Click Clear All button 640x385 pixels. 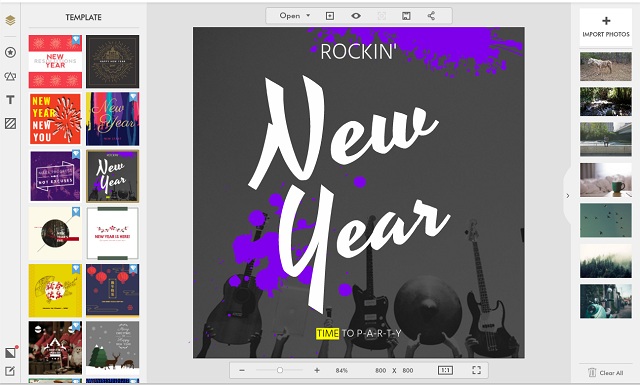pyautogui.click(x=606, y=372)
